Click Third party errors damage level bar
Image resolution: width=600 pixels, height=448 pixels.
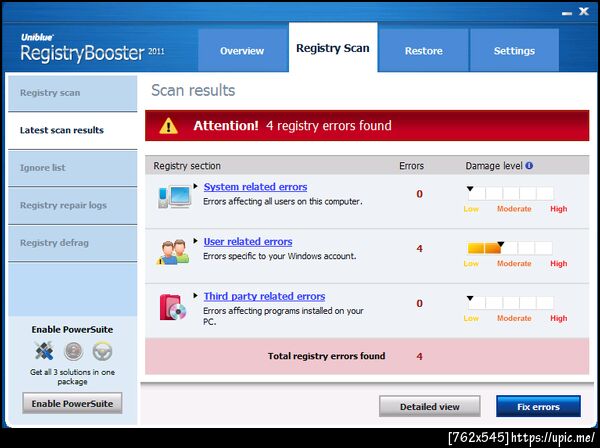[510, 303]
